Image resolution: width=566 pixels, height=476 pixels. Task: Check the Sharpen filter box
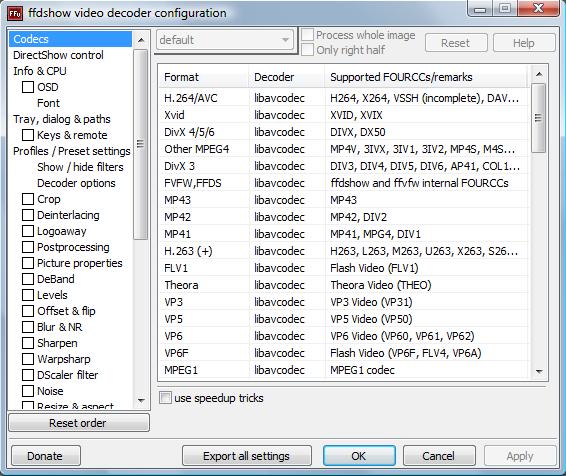pyautogui.click(x=28, y=343)
